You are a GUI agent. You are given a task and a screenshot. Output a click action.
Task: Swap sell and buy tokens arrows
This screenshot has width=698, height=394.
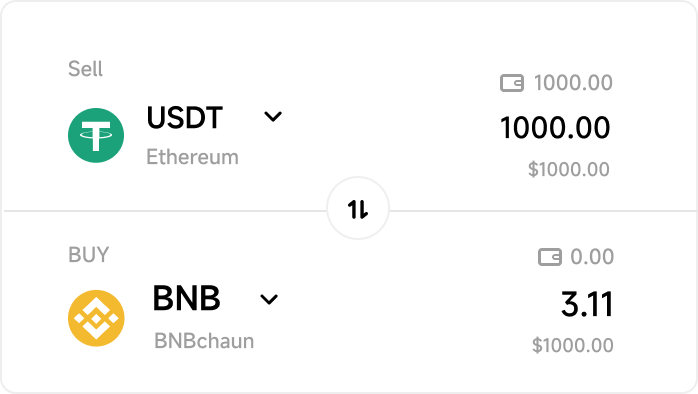(358, 208)
